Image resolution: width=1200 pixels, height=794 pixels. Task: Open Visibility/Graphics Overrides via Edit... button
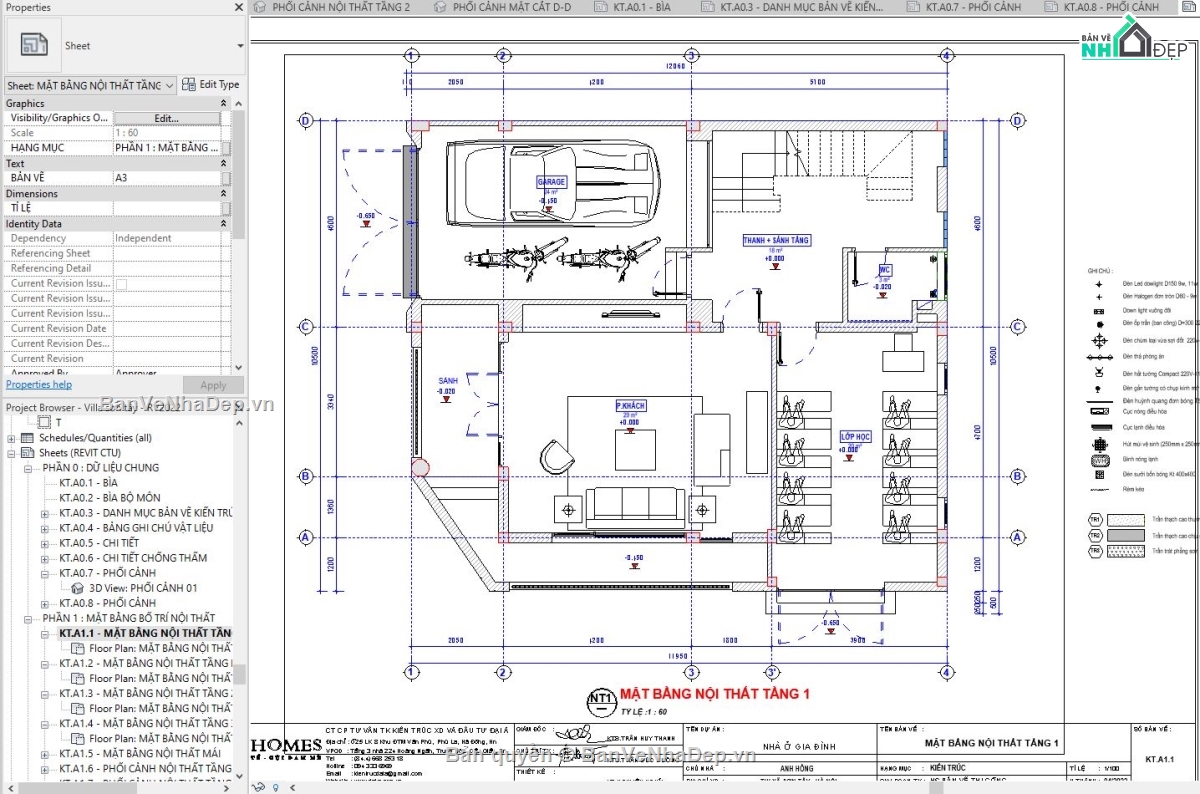click(x=166, y=118)
